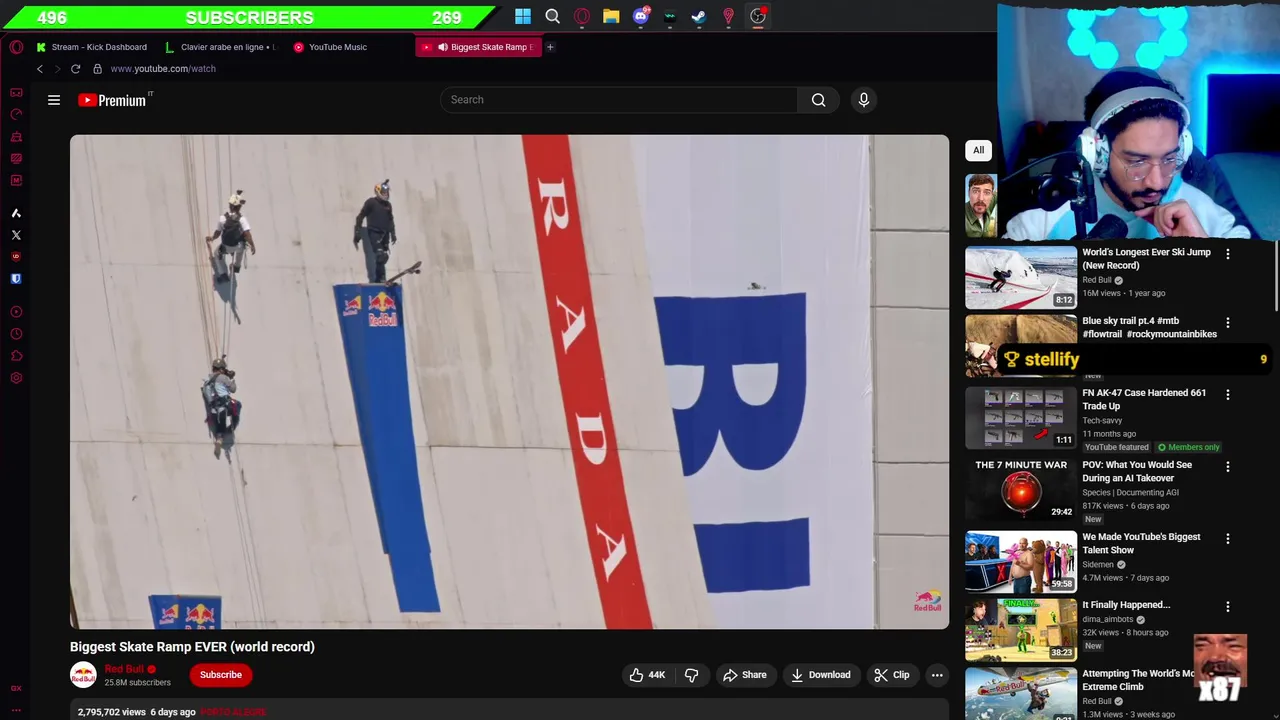Click the blue Bitwarden shield sidebar icon
This screenshot has height=720, width=1280.
pos(16,279)
